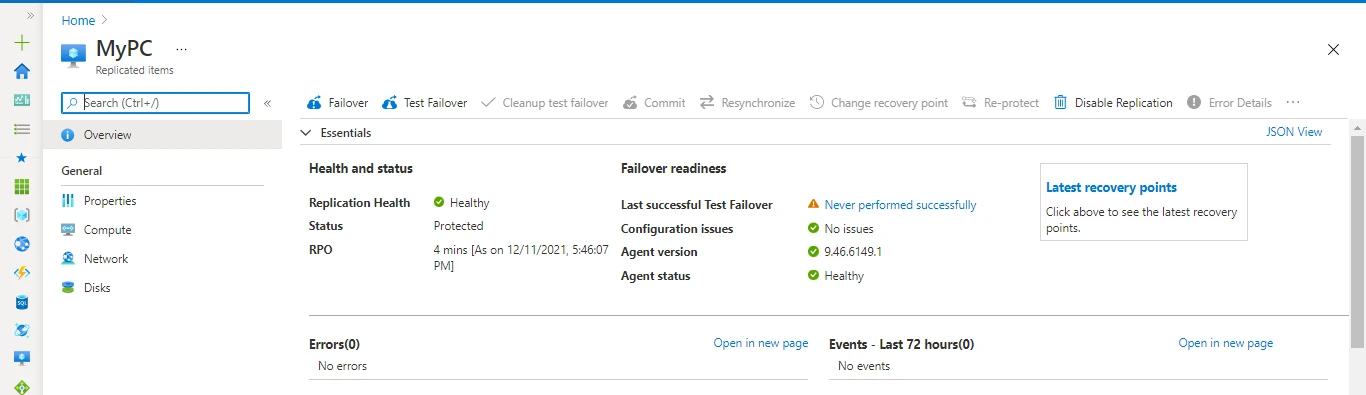
Task: Open App Services globe icon in sidebar
Action: pyautogui.click(x=22, y=244)
